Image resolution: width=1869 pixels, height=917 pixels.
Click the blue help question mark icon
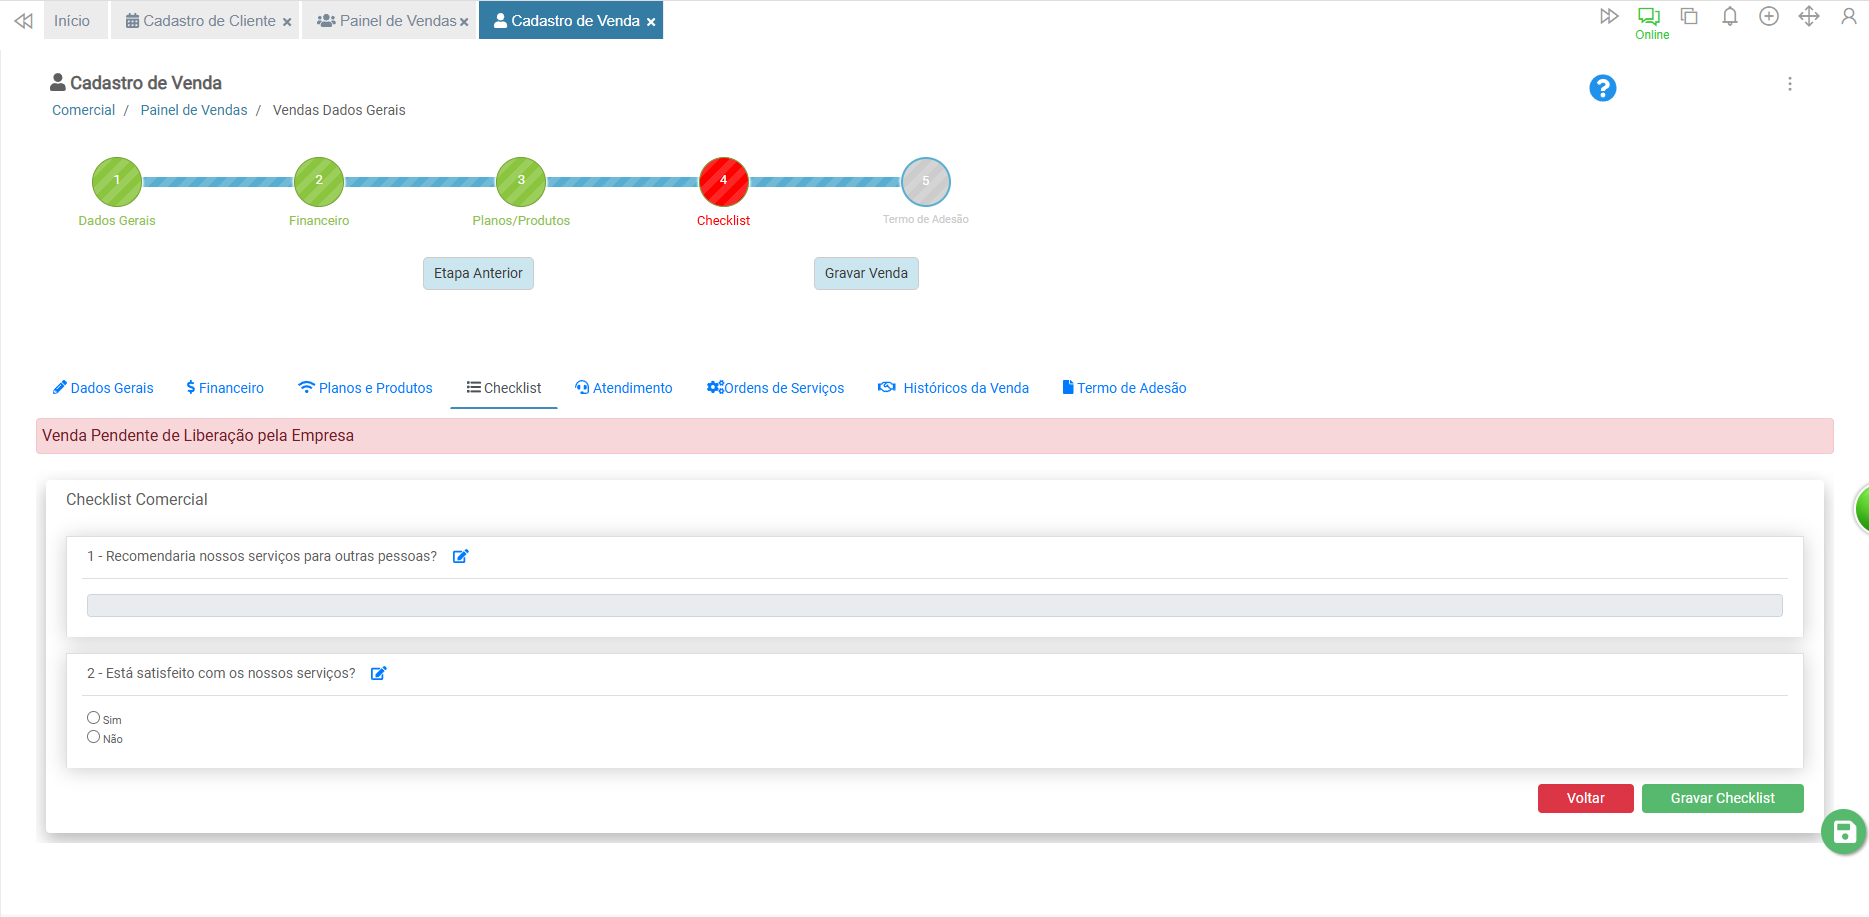point(1602,88)
